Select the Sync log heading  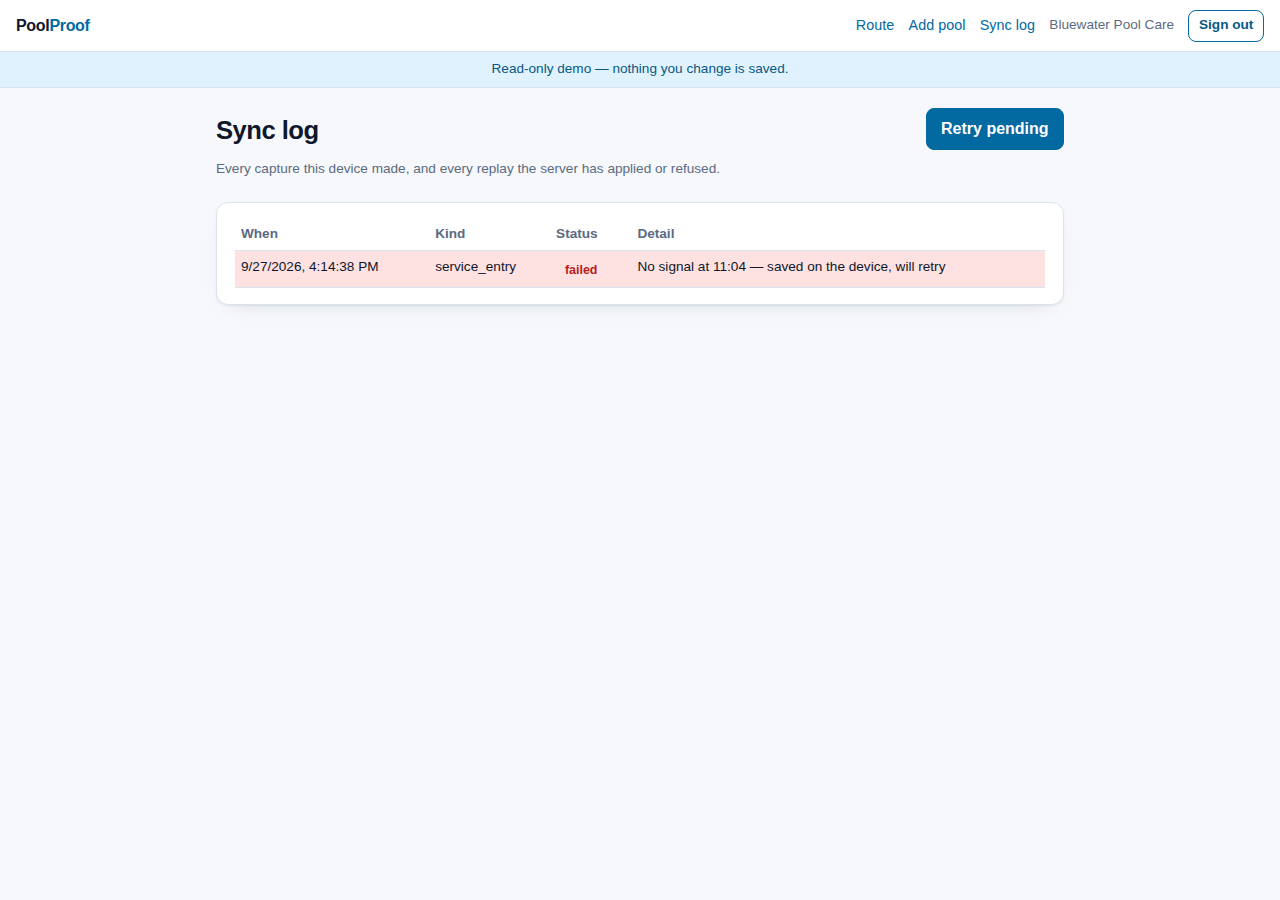click(x=267, y=130)
